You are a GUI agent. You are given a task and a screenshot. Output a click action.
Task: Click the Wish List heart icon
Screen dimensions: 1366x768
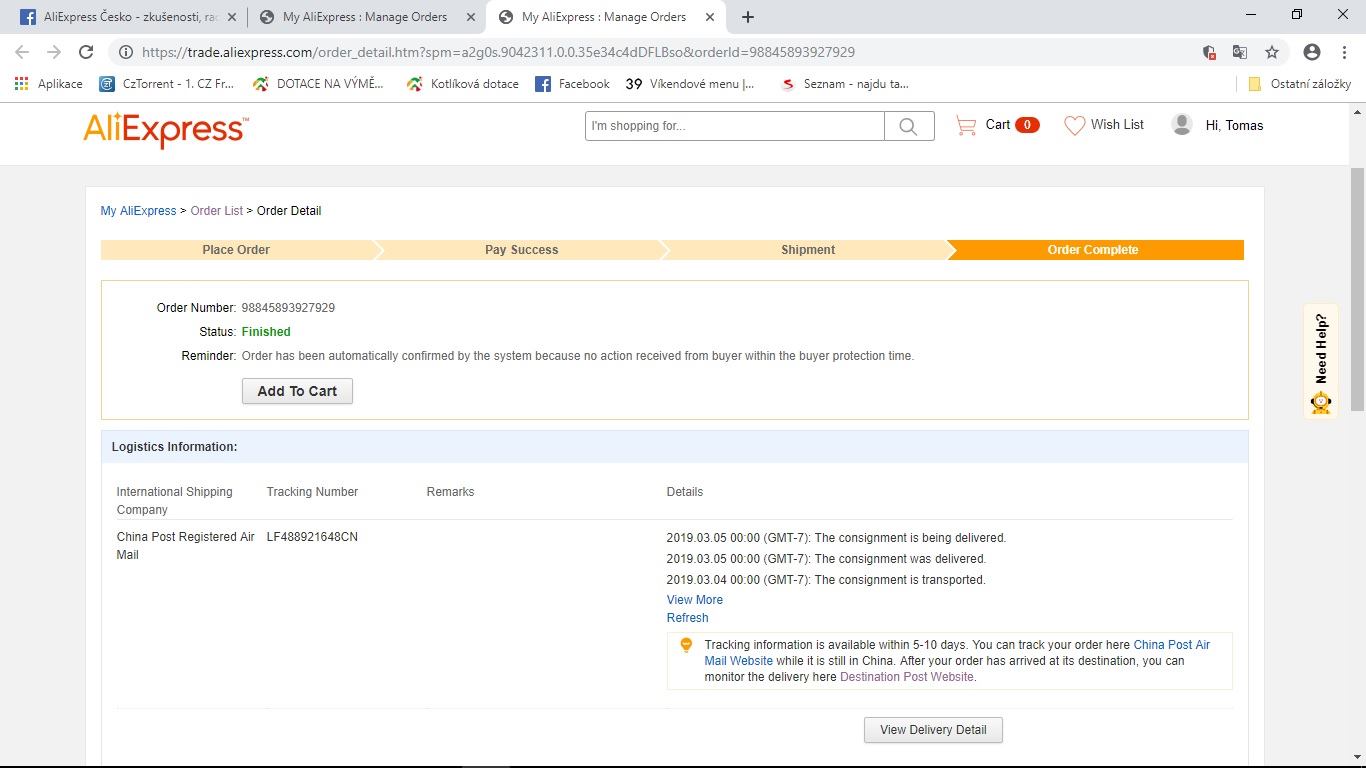pyautogui.click(x=1074, y=125)
